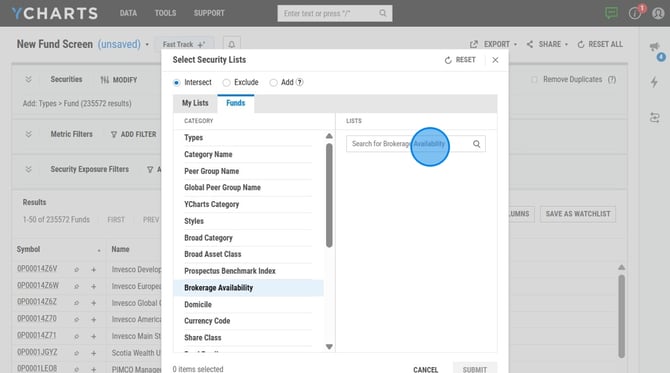Select the Prospectus Benchmark Index category
Screen dimensions: 670x373
pyautogui.click(x=248, y=271)
